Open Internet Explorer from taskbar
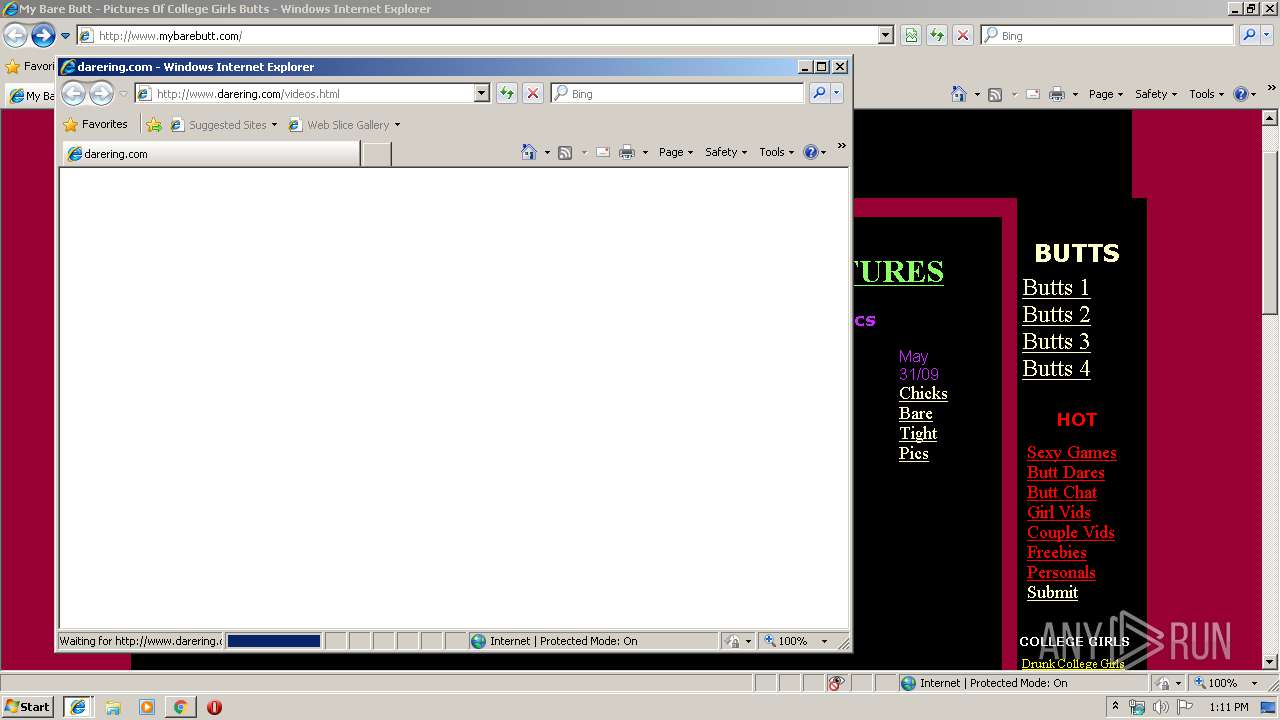Image resolution: width=1280 pixels, height=720 pixels. coord(78,707)
